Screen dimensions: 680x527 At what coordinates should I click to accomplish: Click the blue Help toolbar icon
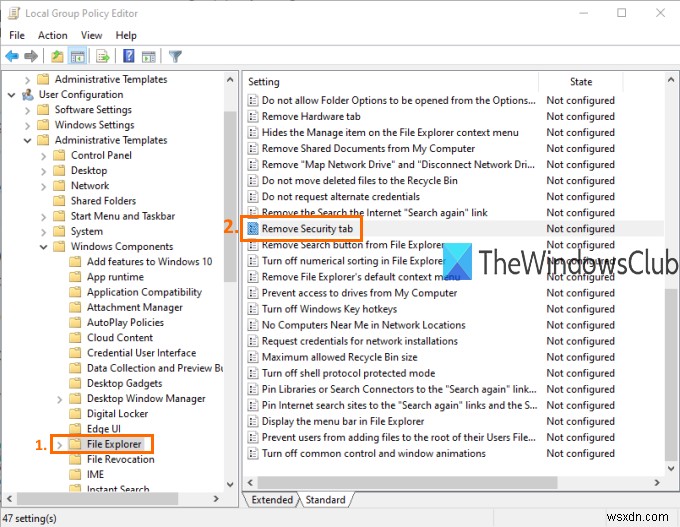128,56
